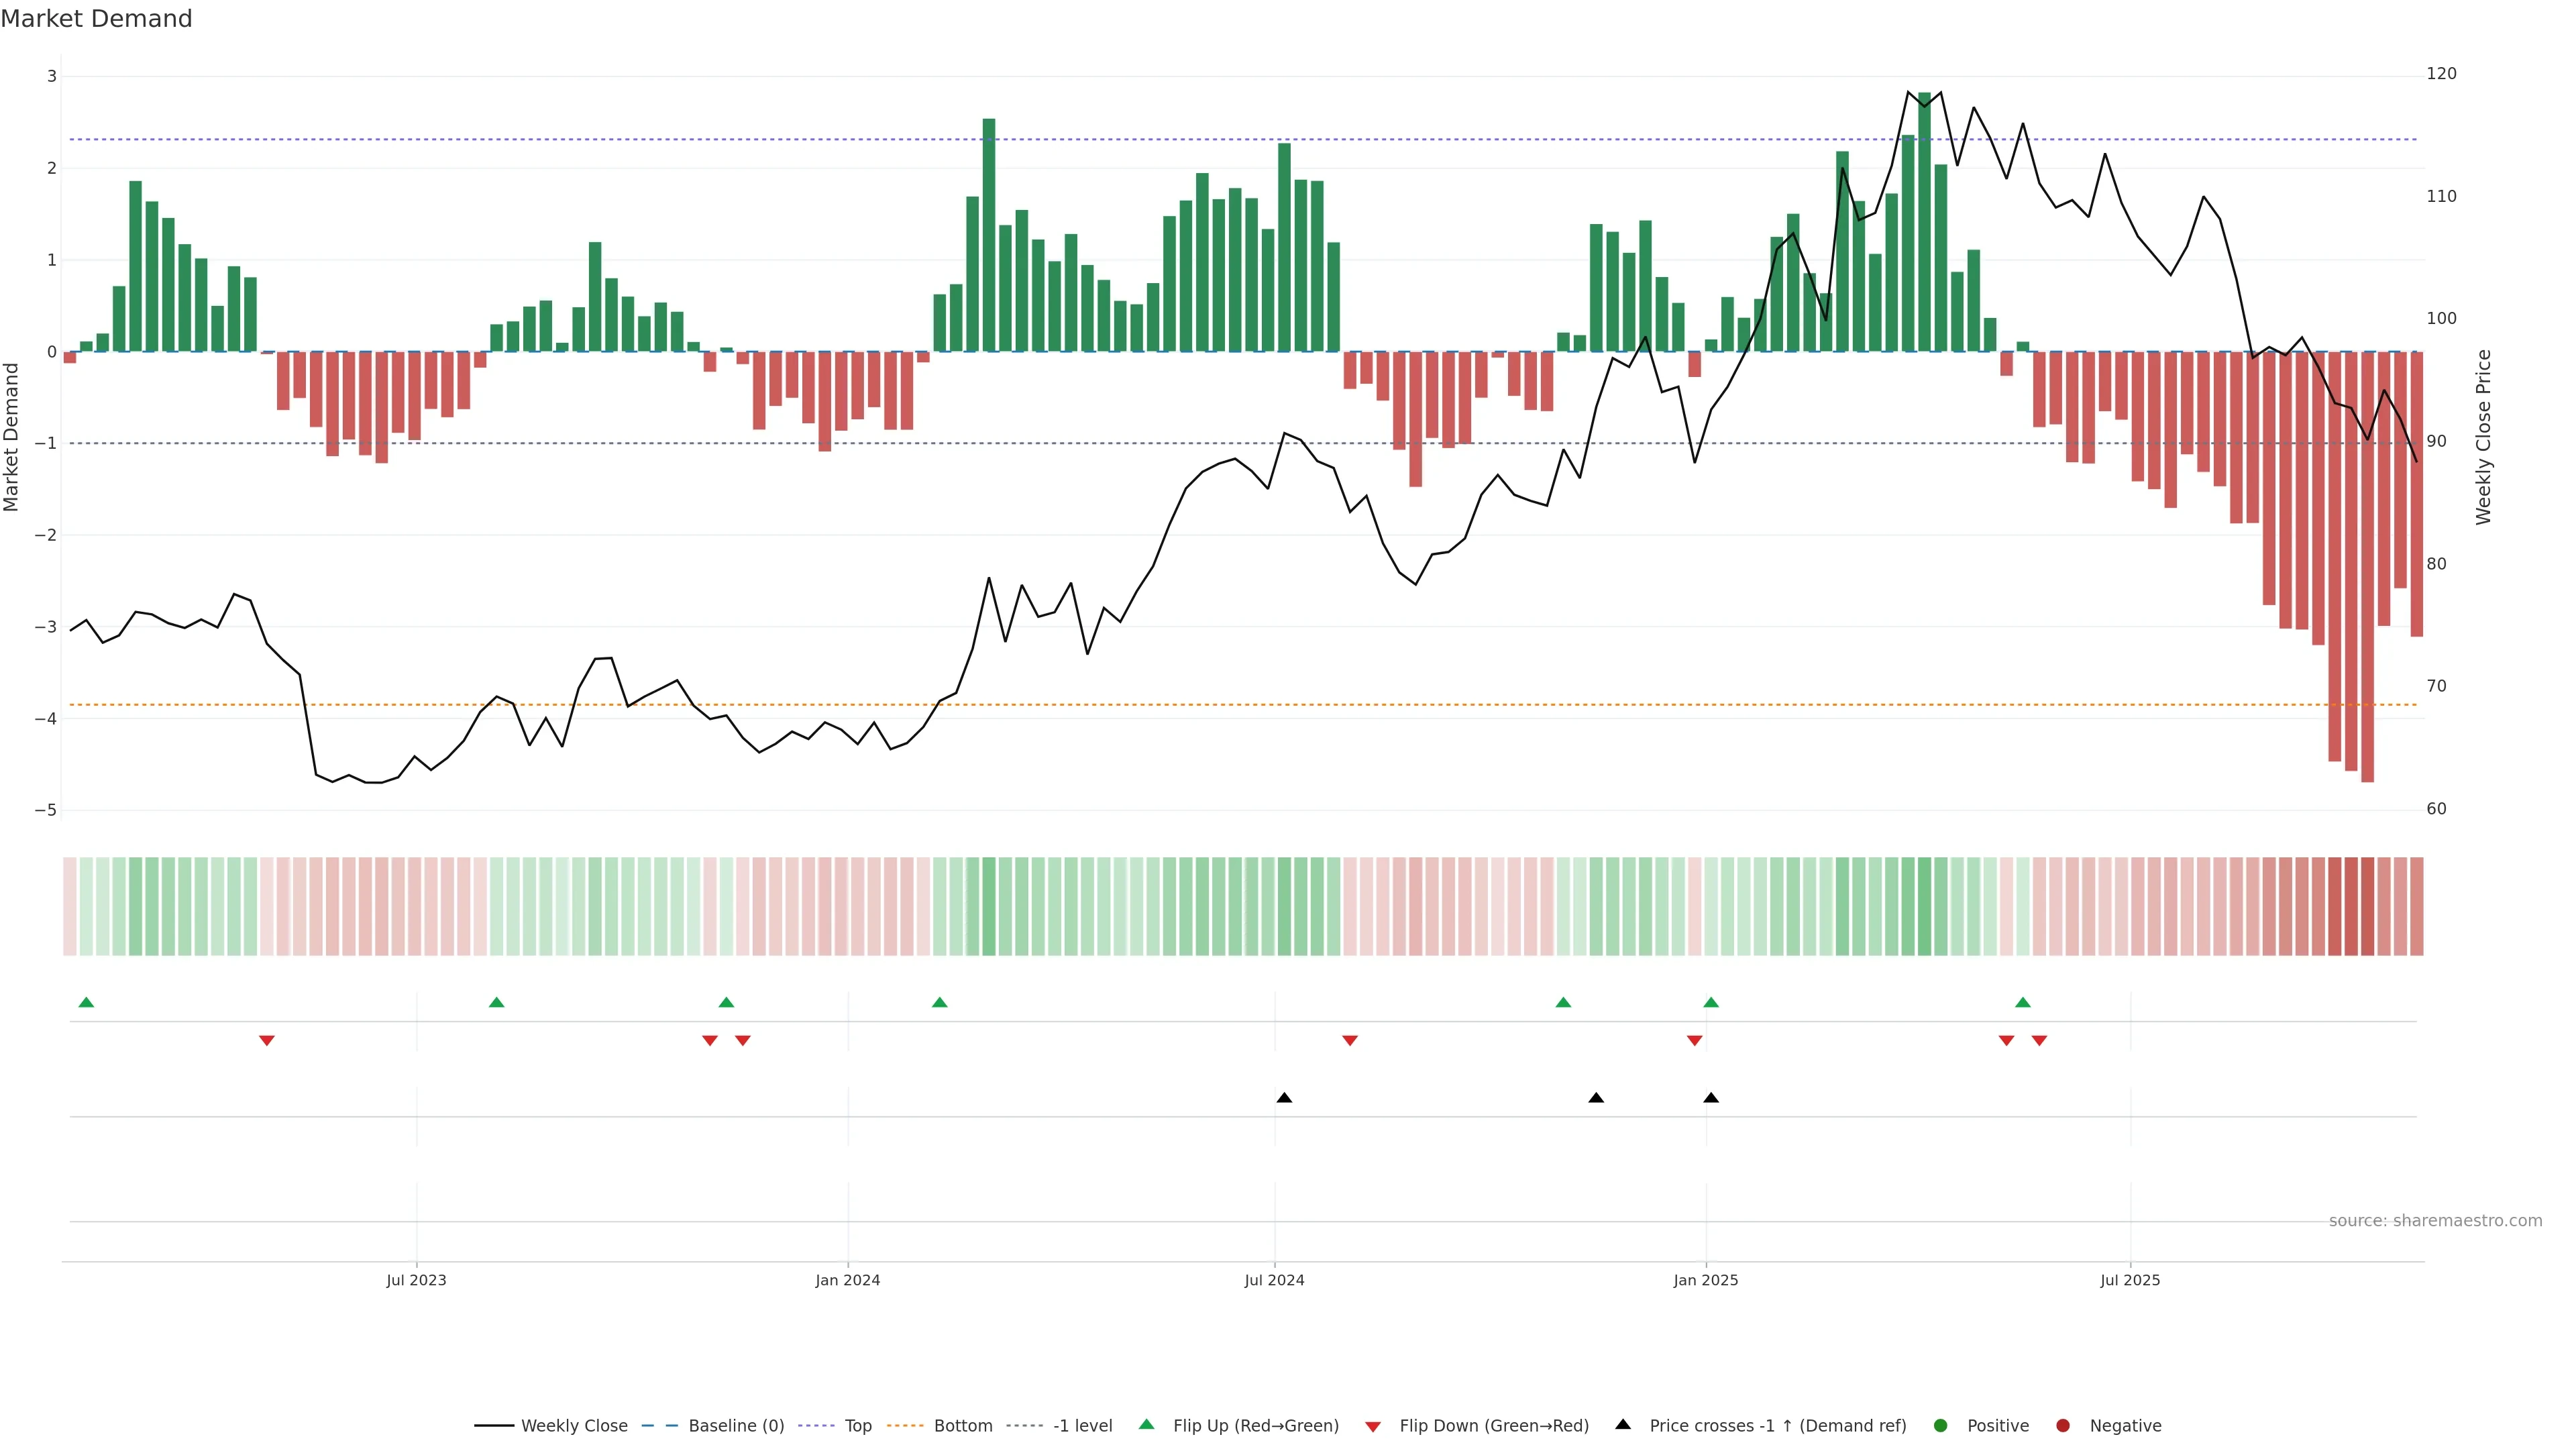Click the leftmost green flip-up triangle marker
This screenshot has height=1449, width=2576.
pyautogui.click(x=86, y=1002)
